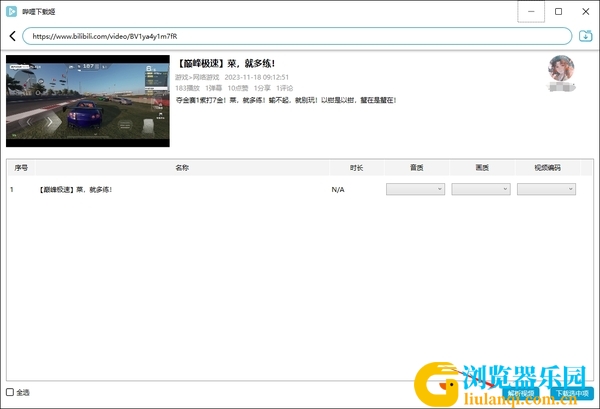Open the racing game video thumbnail
Screen dimensions: 600x409
tap(88, 101)
